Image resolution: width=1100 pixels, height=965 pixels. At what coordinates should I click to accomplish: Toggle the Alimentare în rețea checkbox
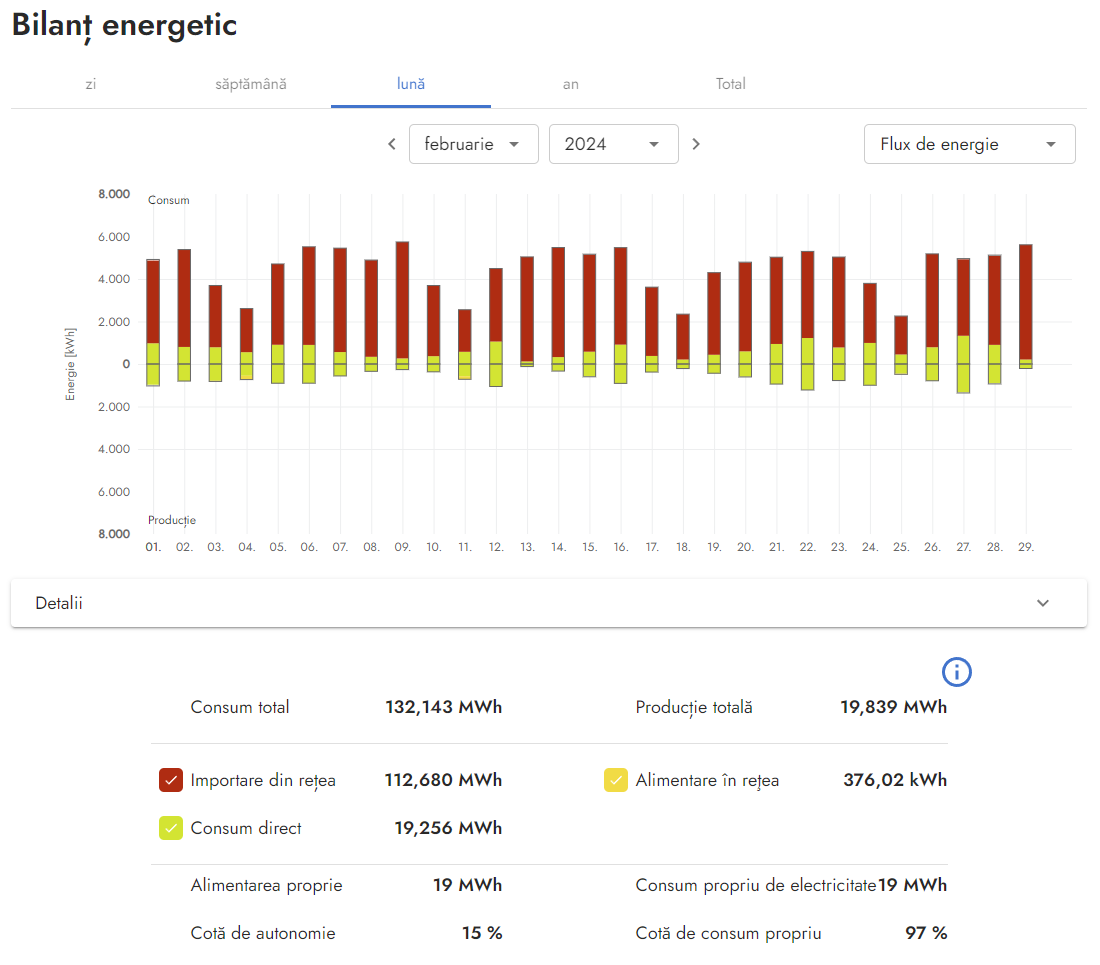tap(616, 780)
